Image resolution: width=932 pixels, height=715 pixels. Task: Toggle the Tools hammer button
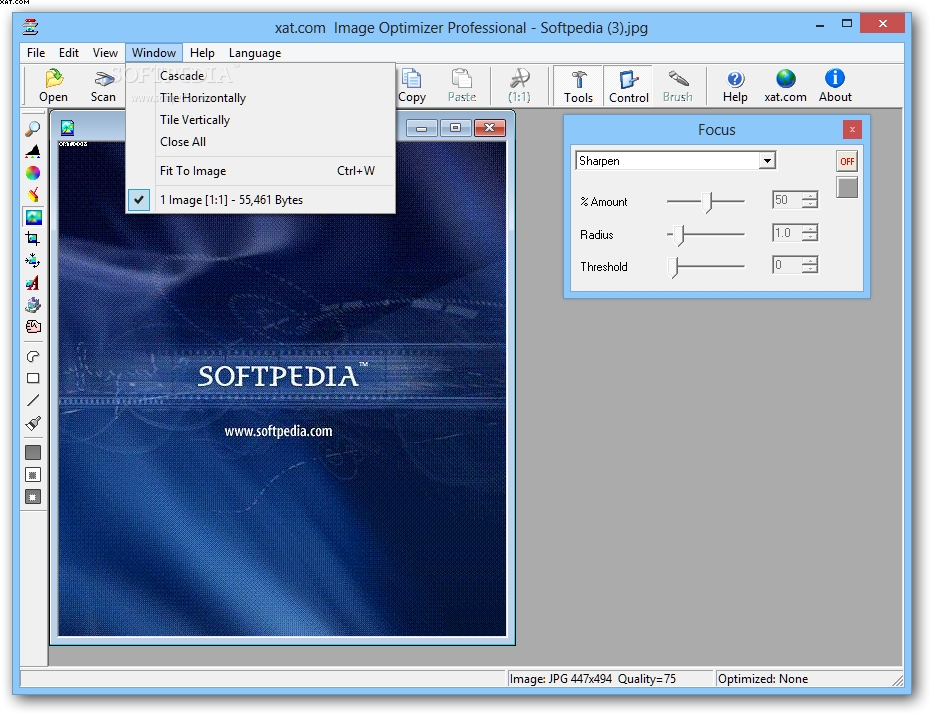(578, 86)
